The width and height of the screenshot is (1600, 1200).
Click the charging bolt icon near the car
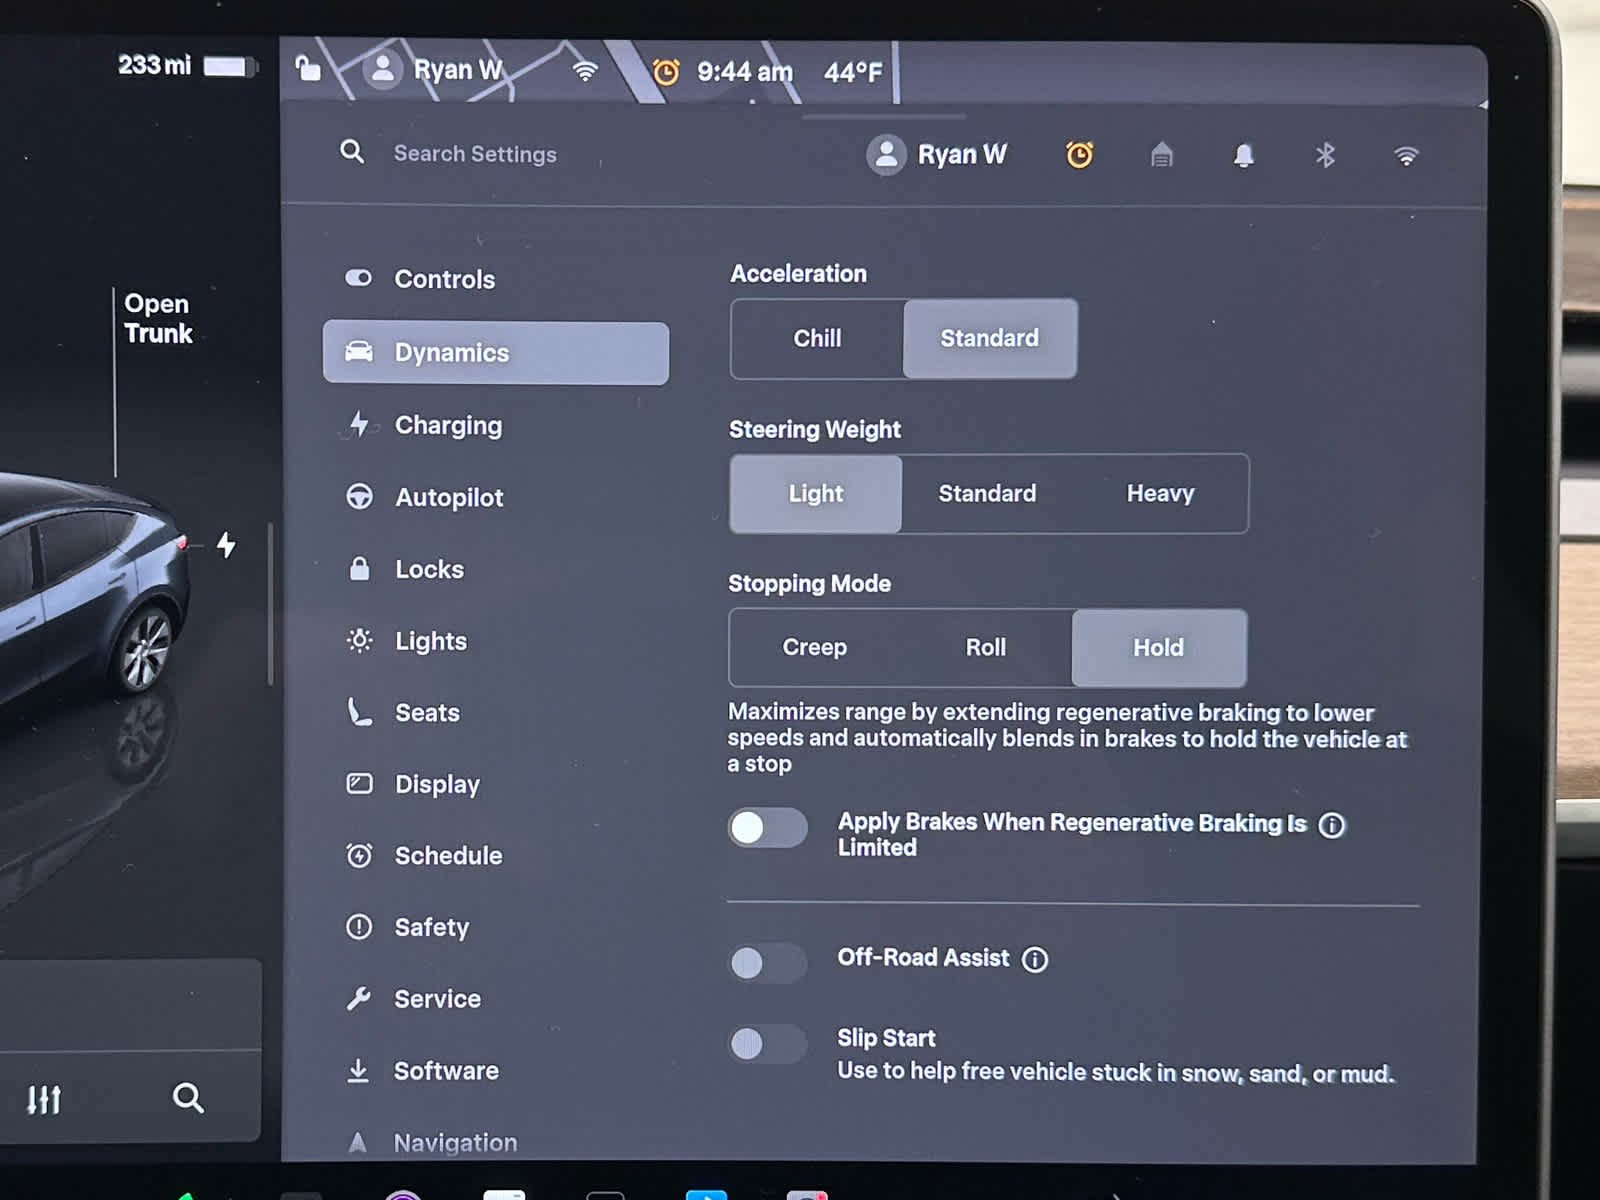(x=227, y=545)
